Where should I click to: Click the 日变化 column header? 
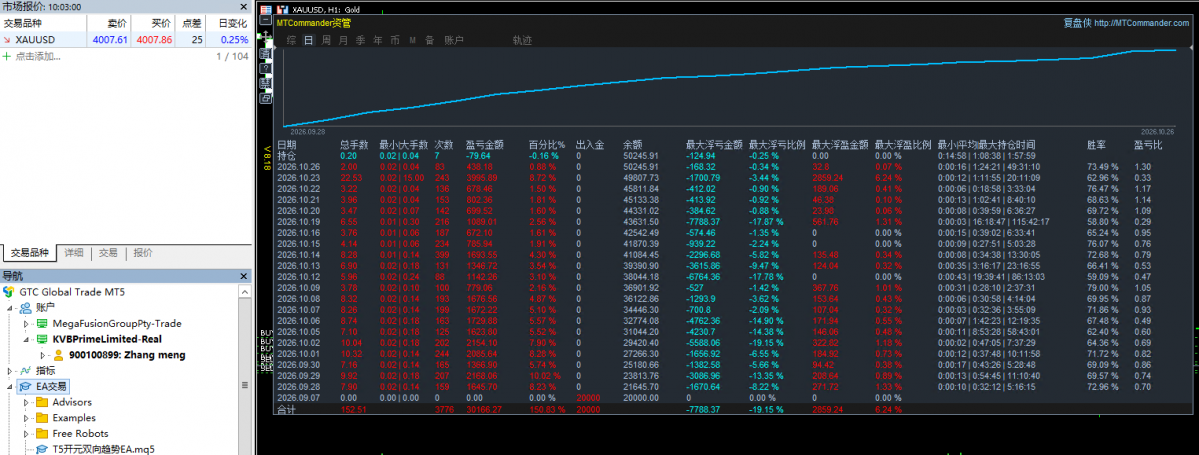229,24
